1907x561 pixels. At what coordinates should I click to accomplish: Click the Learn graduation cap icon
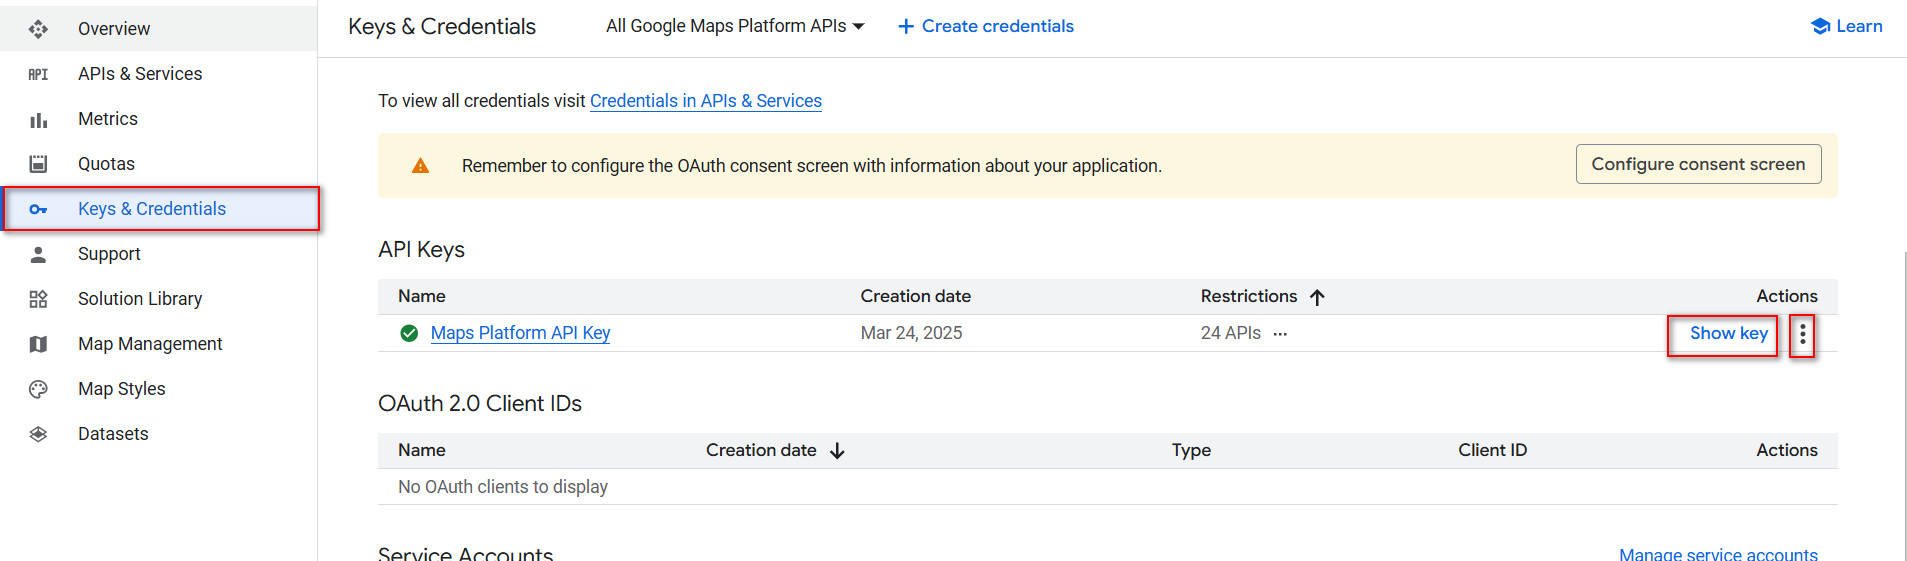tap(1820, 27)
